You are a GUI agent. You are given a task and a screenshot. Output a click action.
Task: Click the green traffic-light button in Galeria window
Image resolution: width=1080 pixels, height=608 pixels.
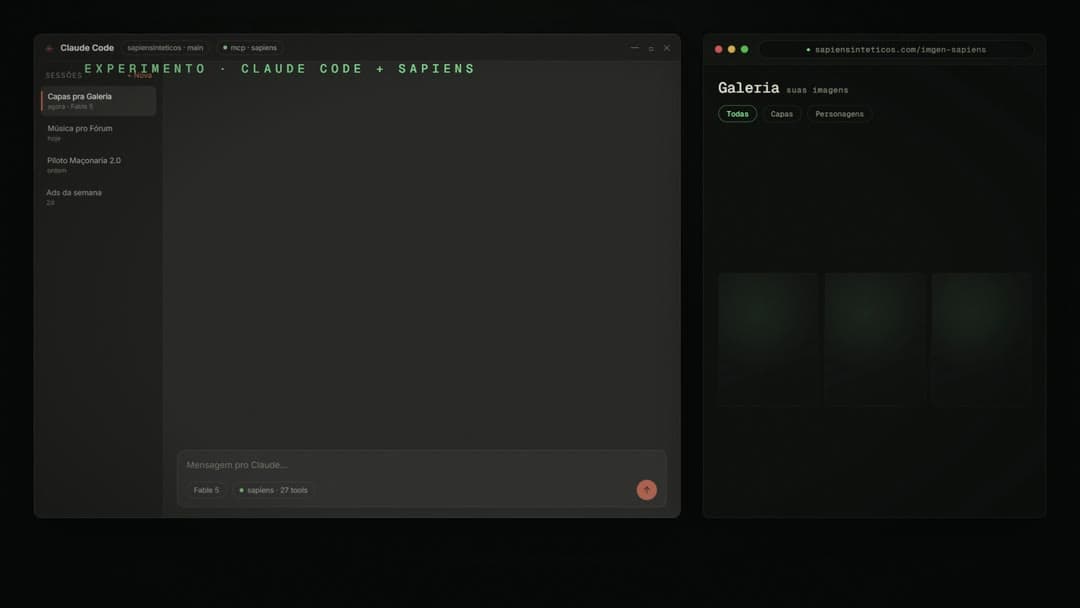pos(745,50)
